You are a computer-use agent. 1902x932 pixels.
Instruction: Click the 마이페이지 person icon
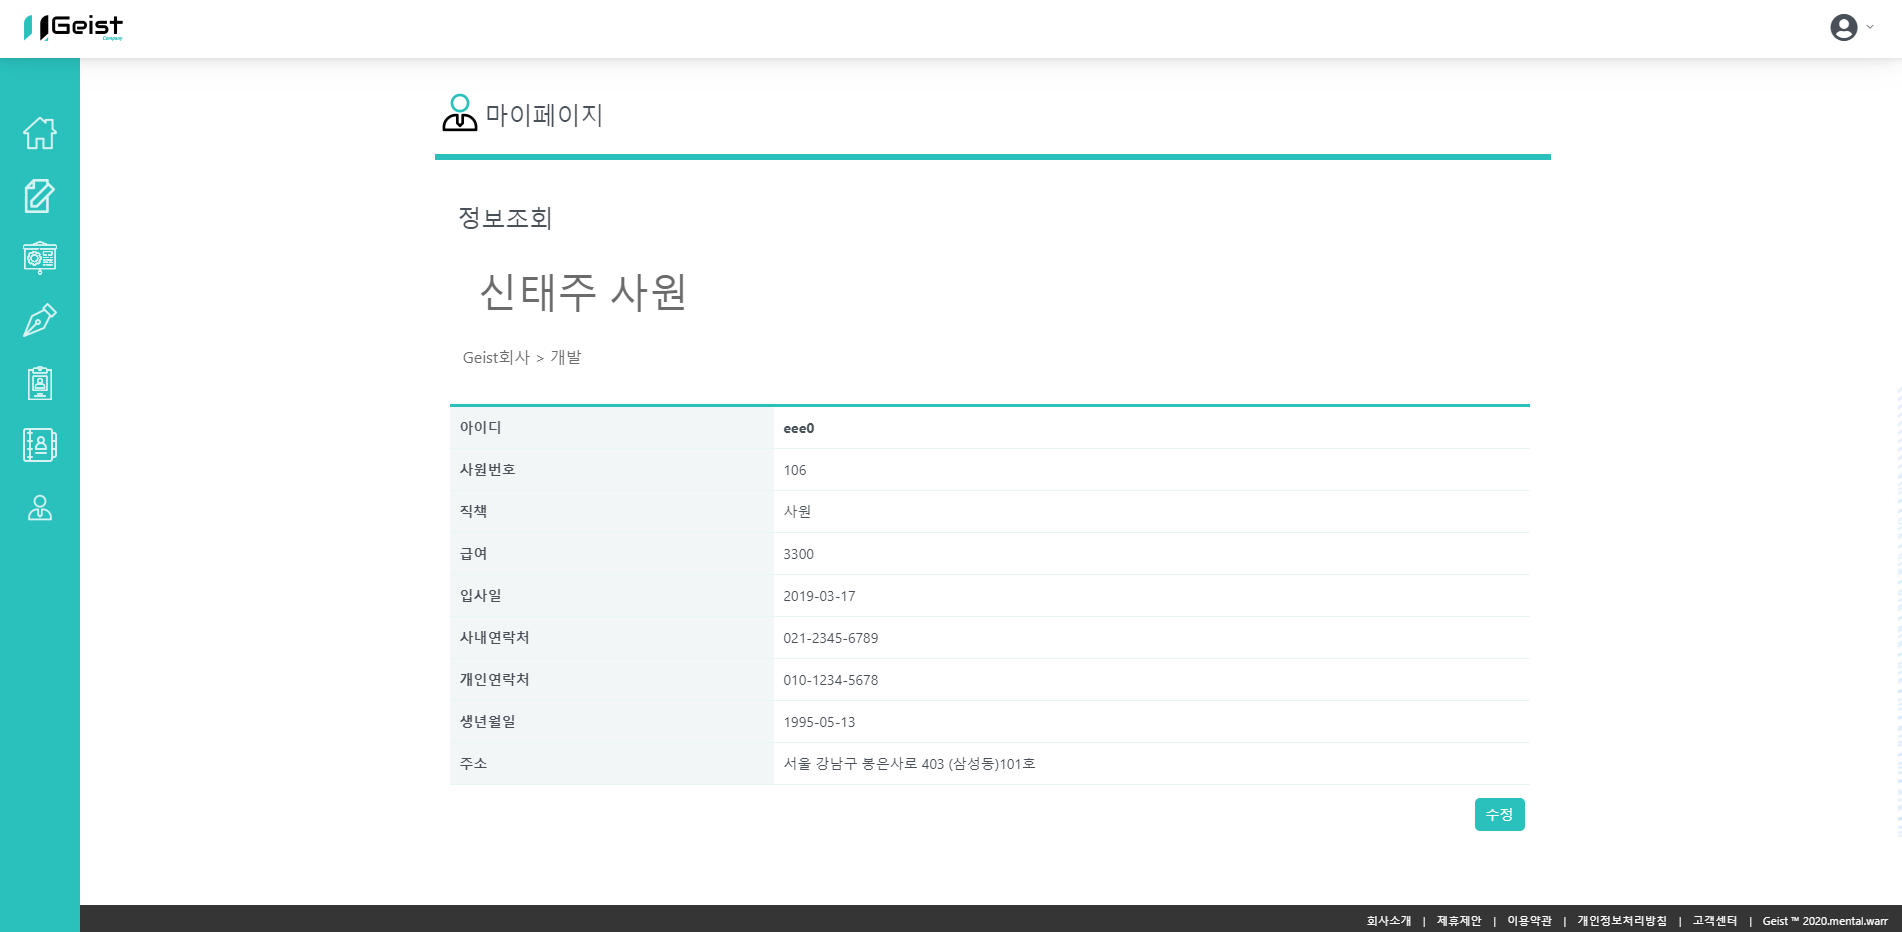click(458, 112)
